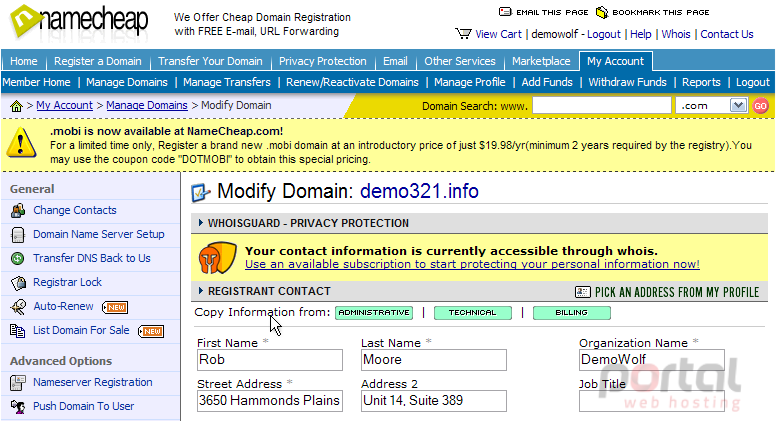Click the red GO search button
Image resolution: width=776 pixels, height=422 pixels.
(760, 106)
